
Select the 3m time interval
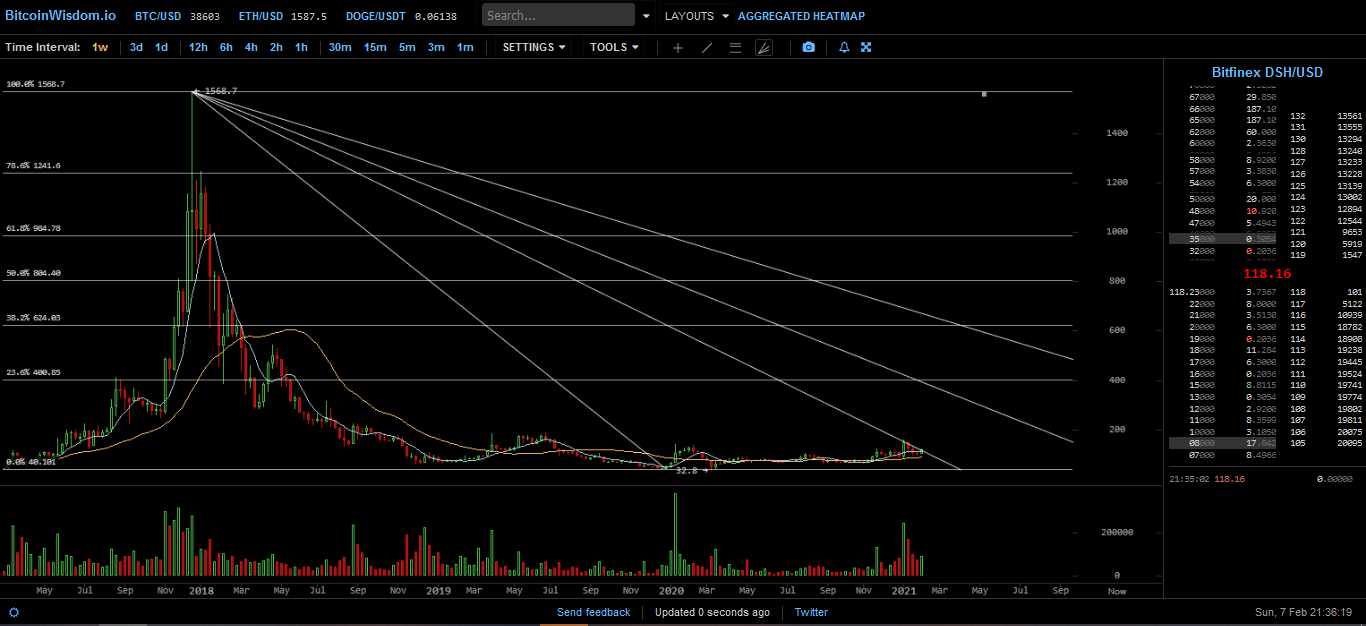pos(436,47)
